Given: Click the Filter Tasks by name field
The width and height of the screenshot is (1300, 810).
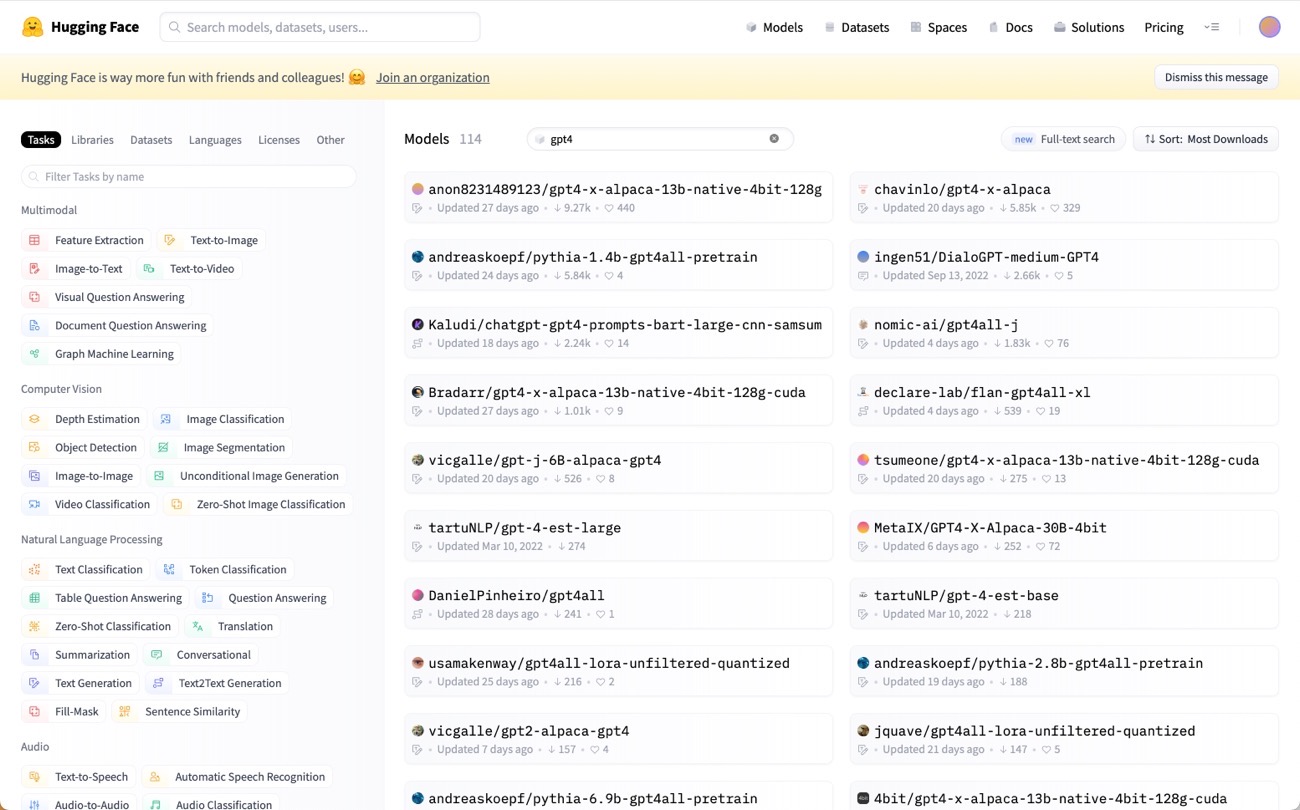Looking at the screenshot, I should coord(189,177).
